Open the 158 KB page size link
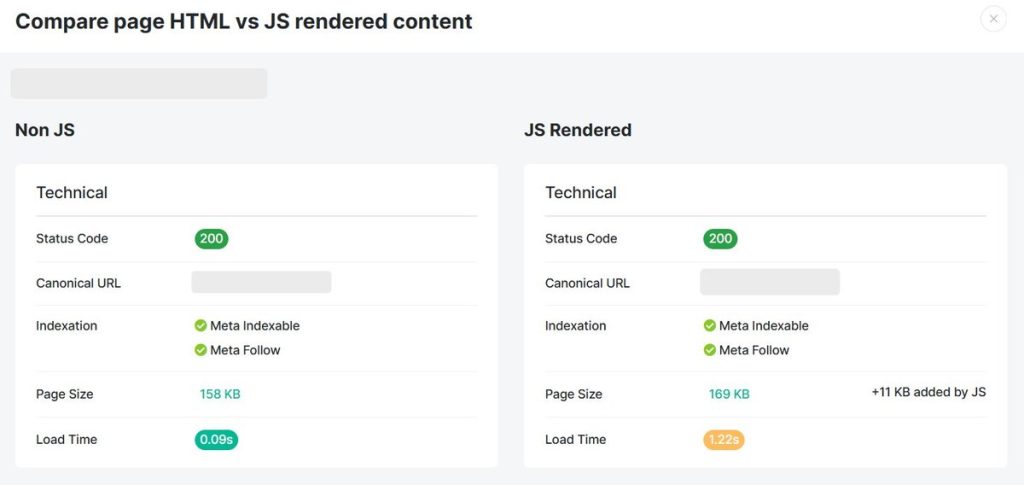Image resolution: width=1024 pixels, height=485 pixels. pyautogui.click(x=220, y=394)
